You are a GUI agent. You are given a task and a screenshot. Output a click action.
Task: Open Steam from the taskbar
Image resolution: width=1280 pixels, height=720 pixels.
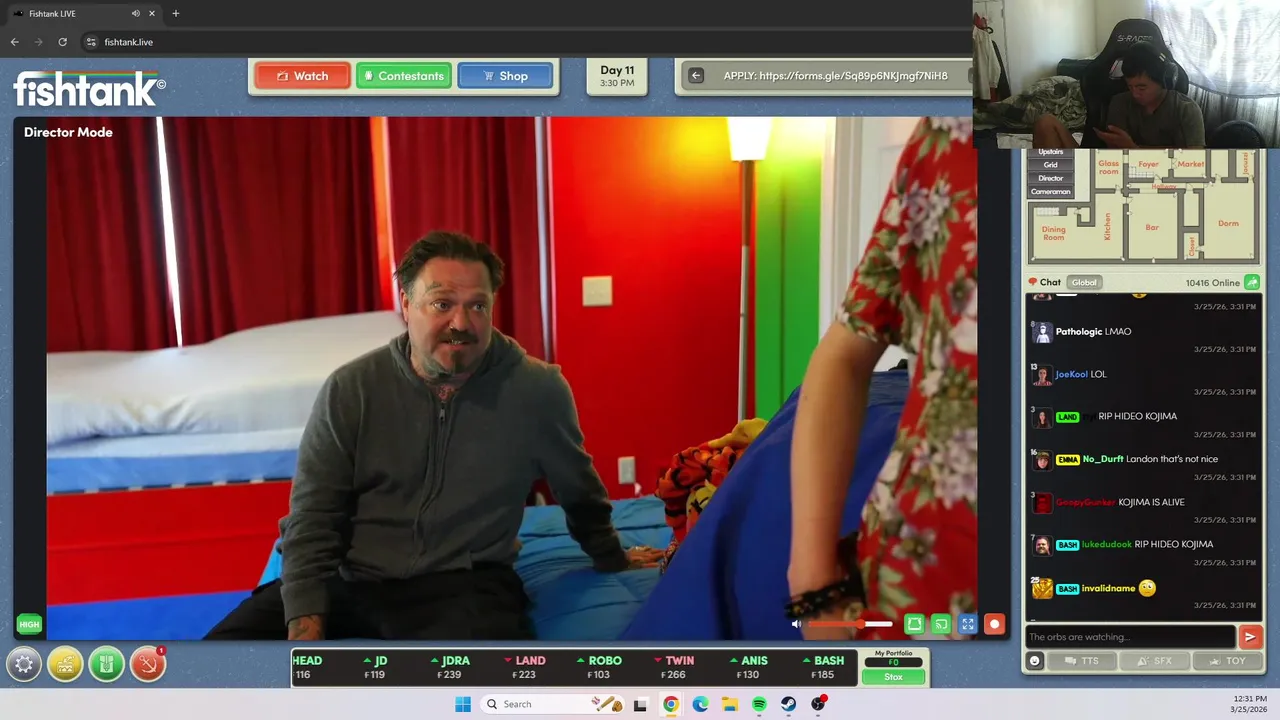789,704
